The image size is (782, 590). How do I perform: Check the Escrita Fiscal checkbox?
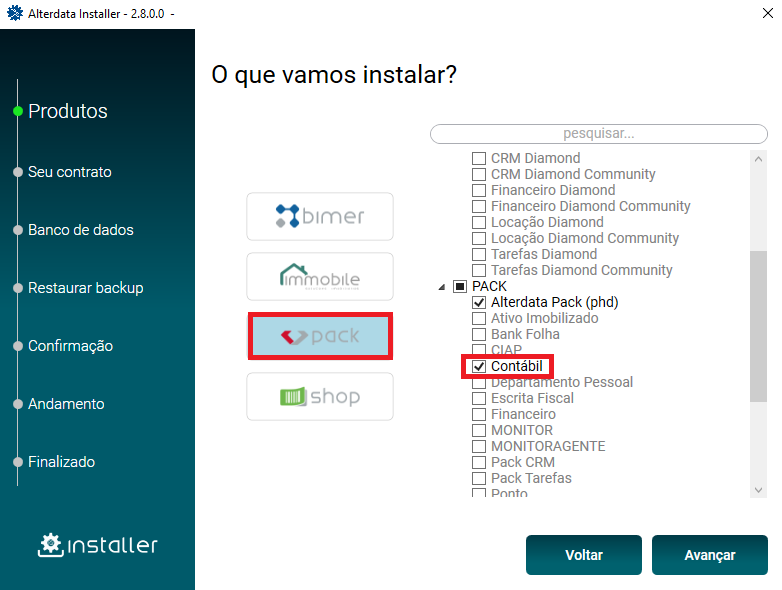click(x=479, y=398)
